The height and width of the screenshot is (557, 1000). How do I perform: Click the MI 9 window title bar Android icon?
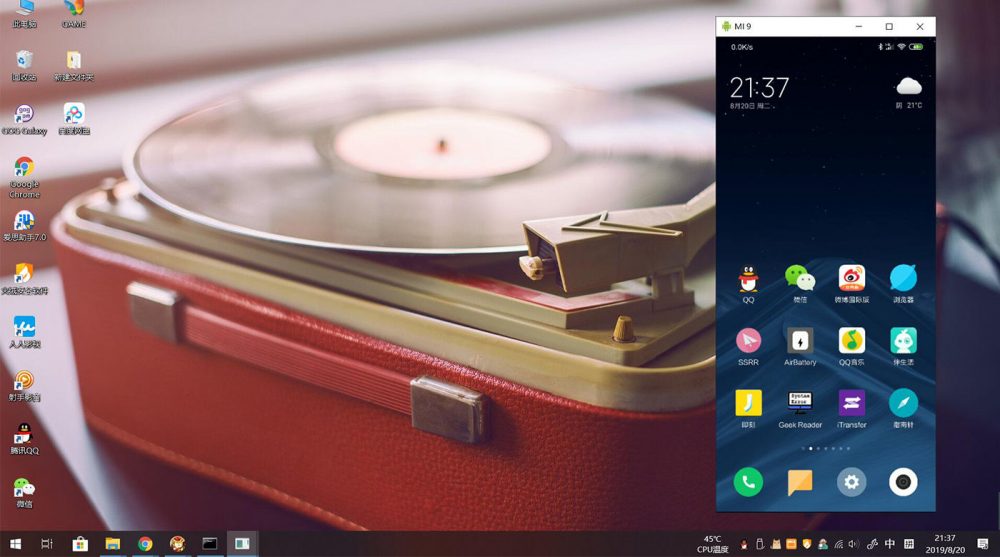click(x=726, y=26)
